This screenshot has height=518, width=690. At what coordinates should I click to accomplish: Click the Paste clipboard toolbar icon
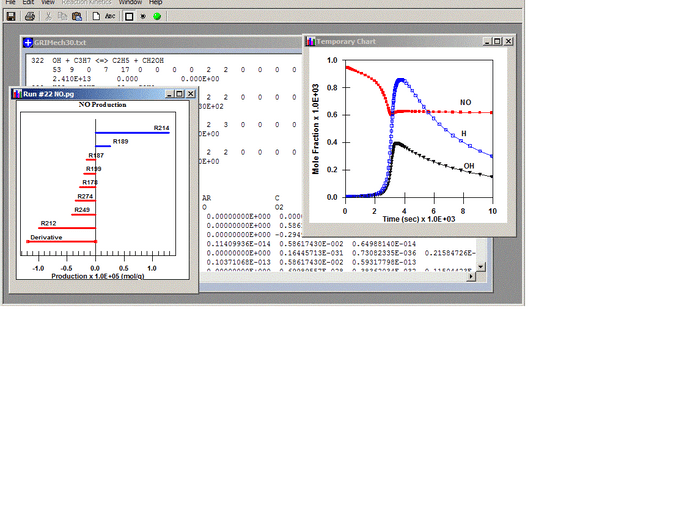click(77, 16)
